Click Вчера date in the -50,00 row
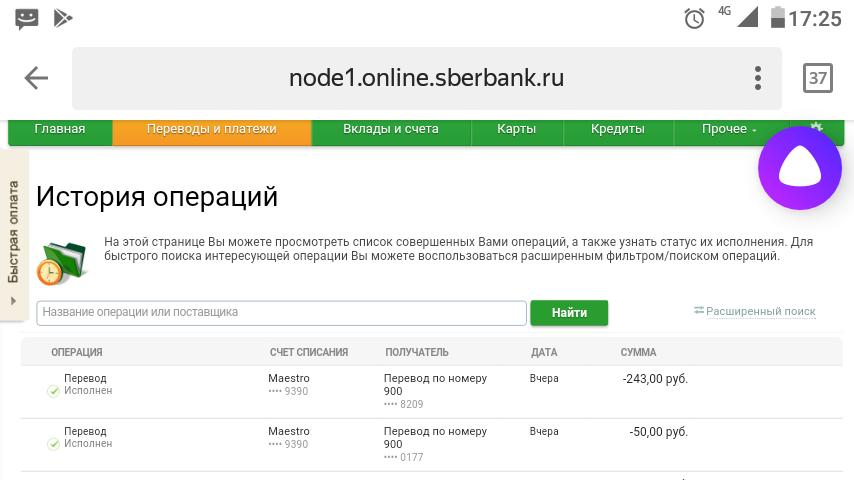The height and width of the screenshot is (480, 854). pos(544,431)
